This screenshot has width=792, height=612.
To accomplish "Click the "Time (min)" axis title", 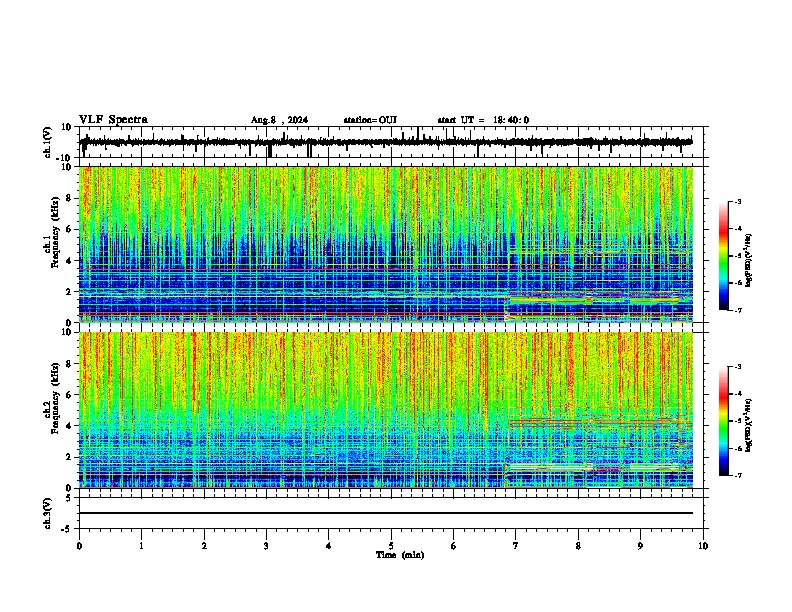I will pos(400,555).
